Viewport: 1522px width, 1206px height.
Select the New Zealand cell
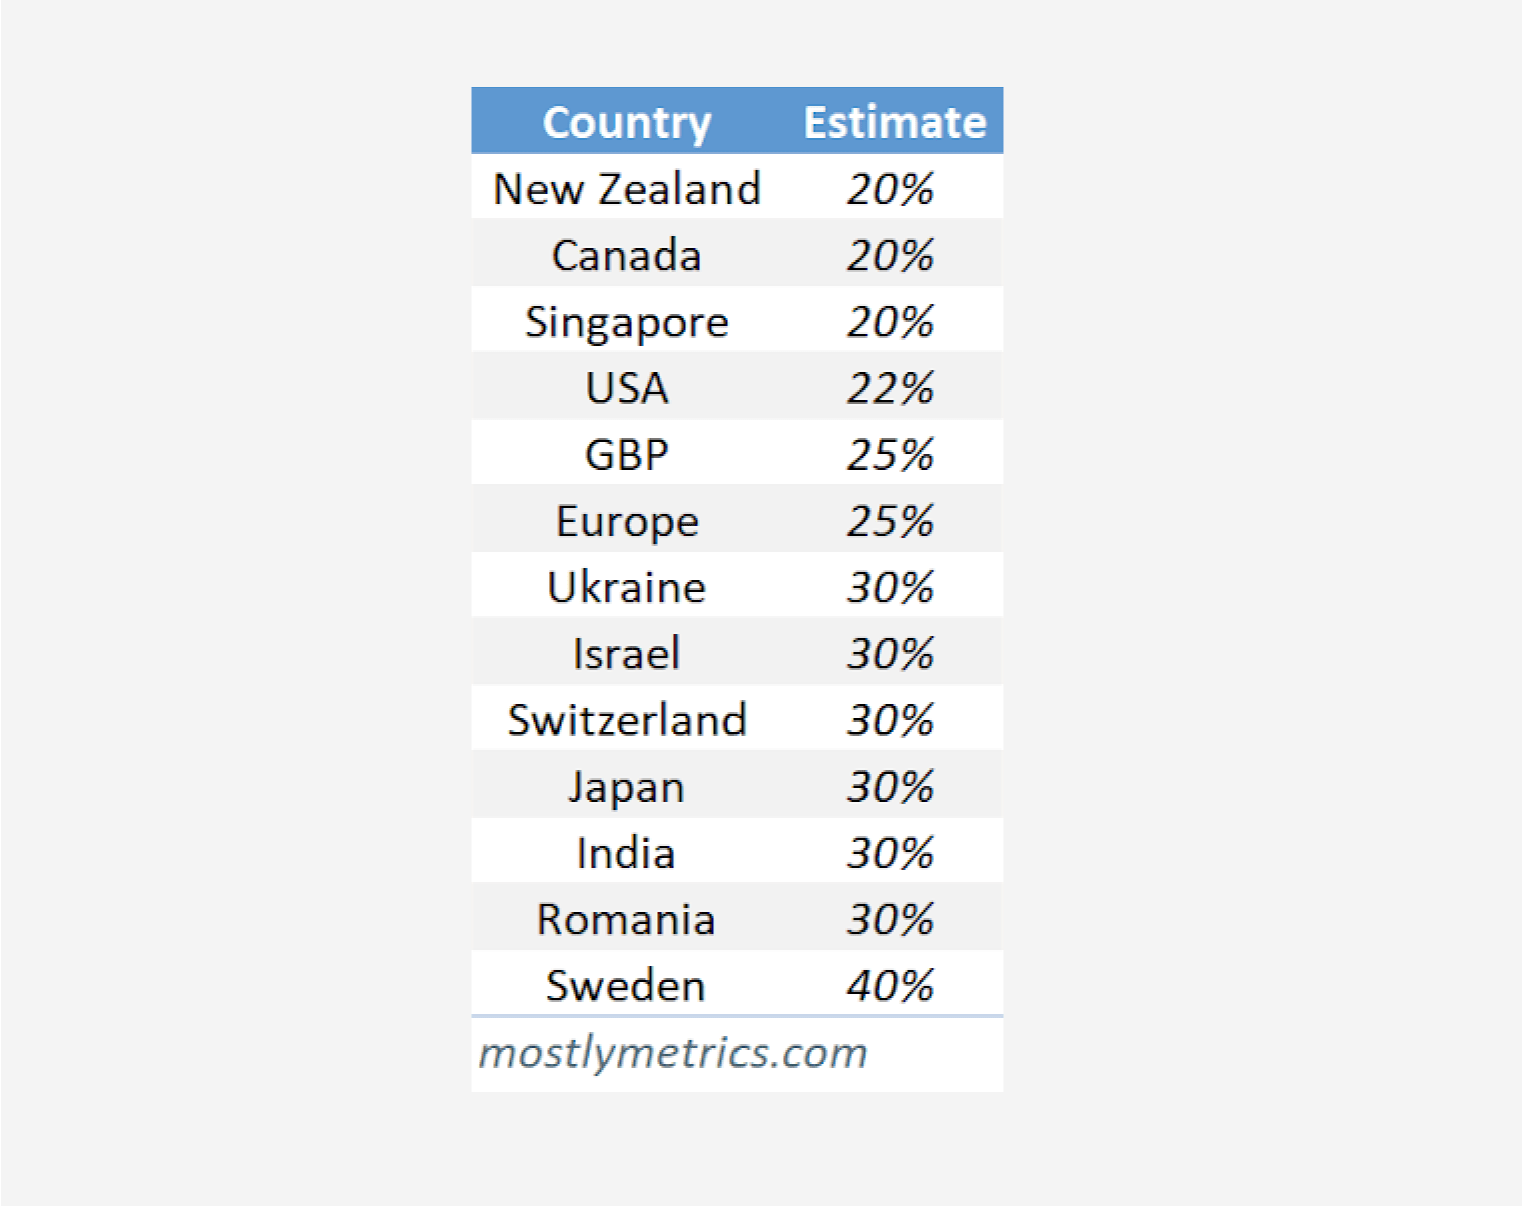click(626, 189)
